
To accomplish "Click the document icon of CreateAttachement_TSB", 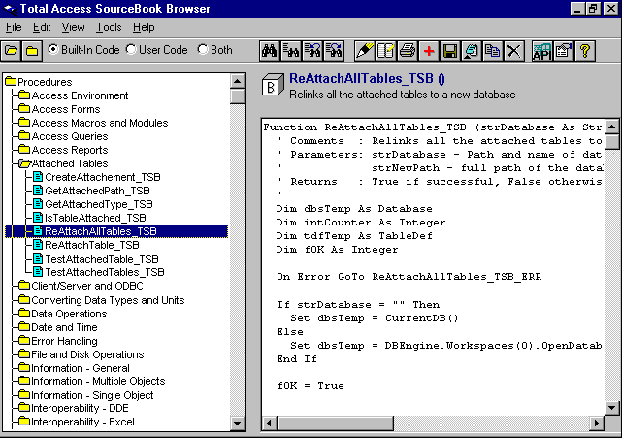I will [38, 177].
